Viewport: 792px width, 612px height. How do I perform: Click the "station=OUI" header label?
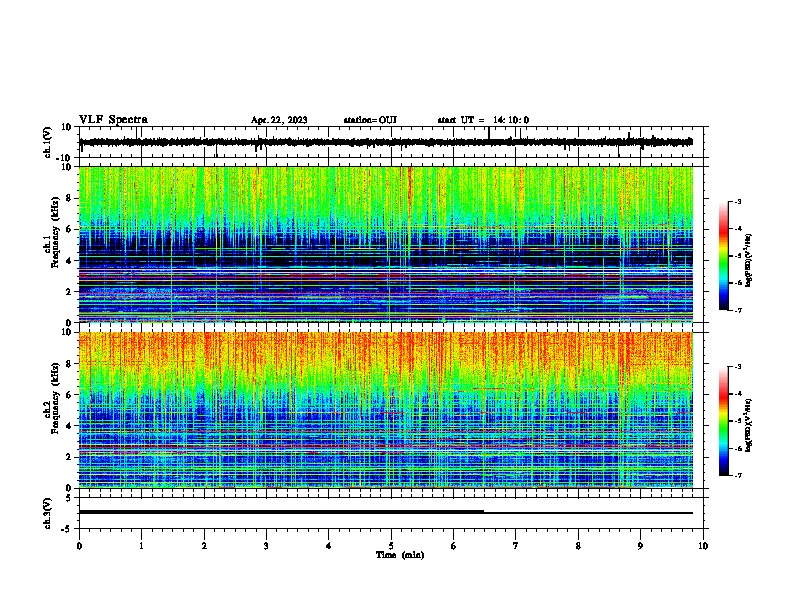[x=370, y=120]
